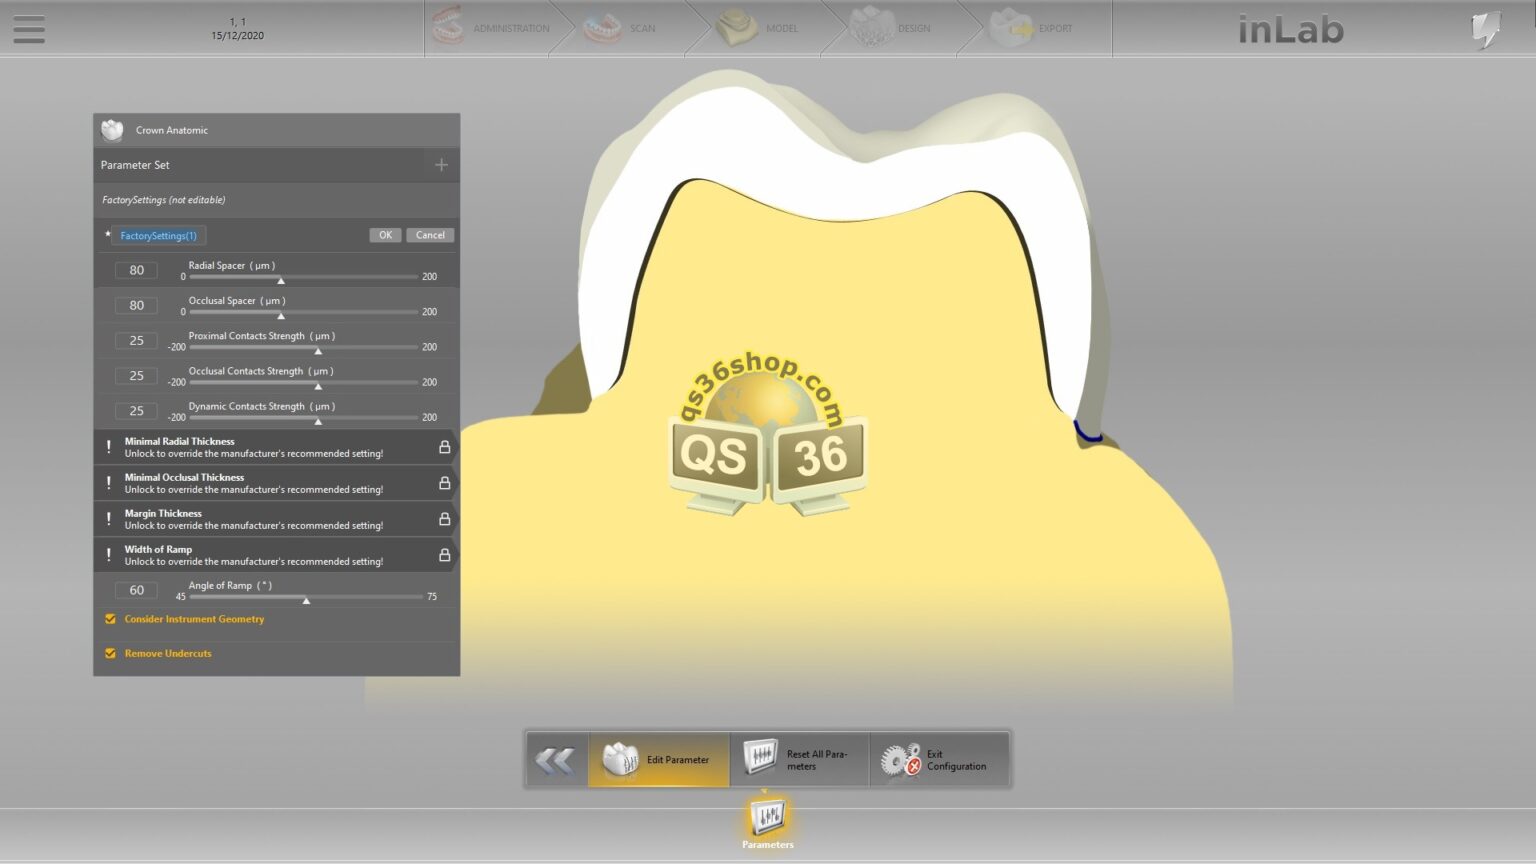Confirm with the OK button
Screen dimensions: 1536x864
[x=385, y=235]
